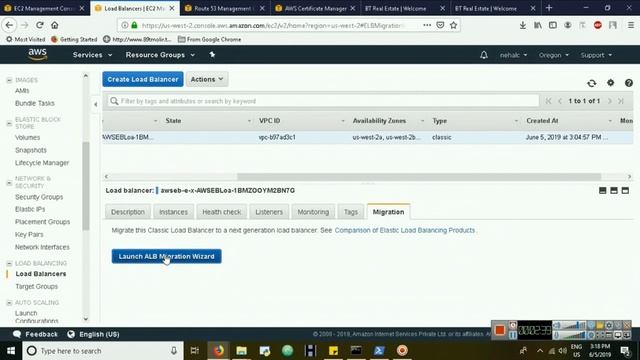Collapse the Auto Scaling sidebar section

(9, 302)
